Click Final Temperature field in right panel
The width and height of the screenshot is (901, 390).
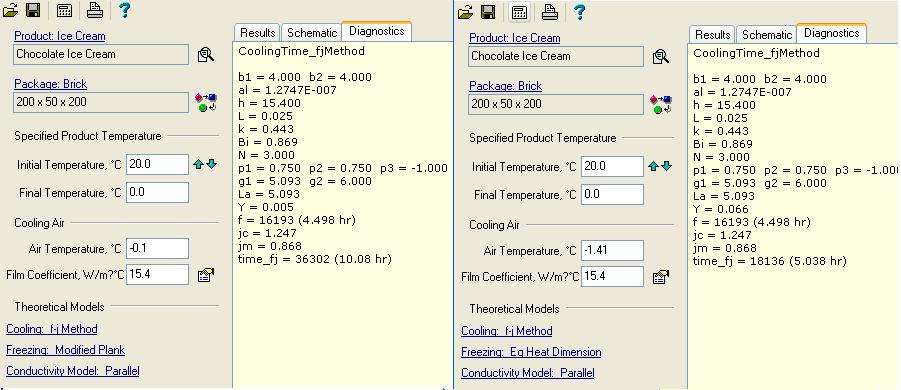(x=612, y=194)
